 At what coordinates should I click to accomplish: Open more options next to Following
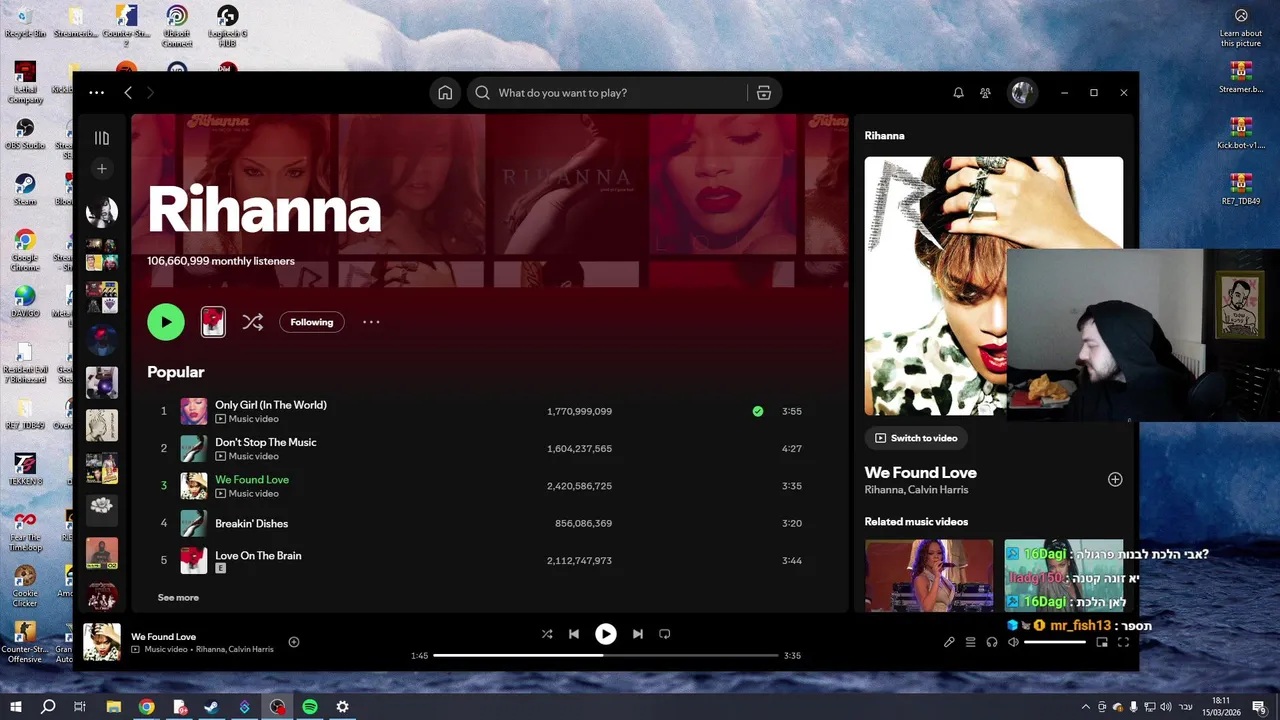[371, 322]
